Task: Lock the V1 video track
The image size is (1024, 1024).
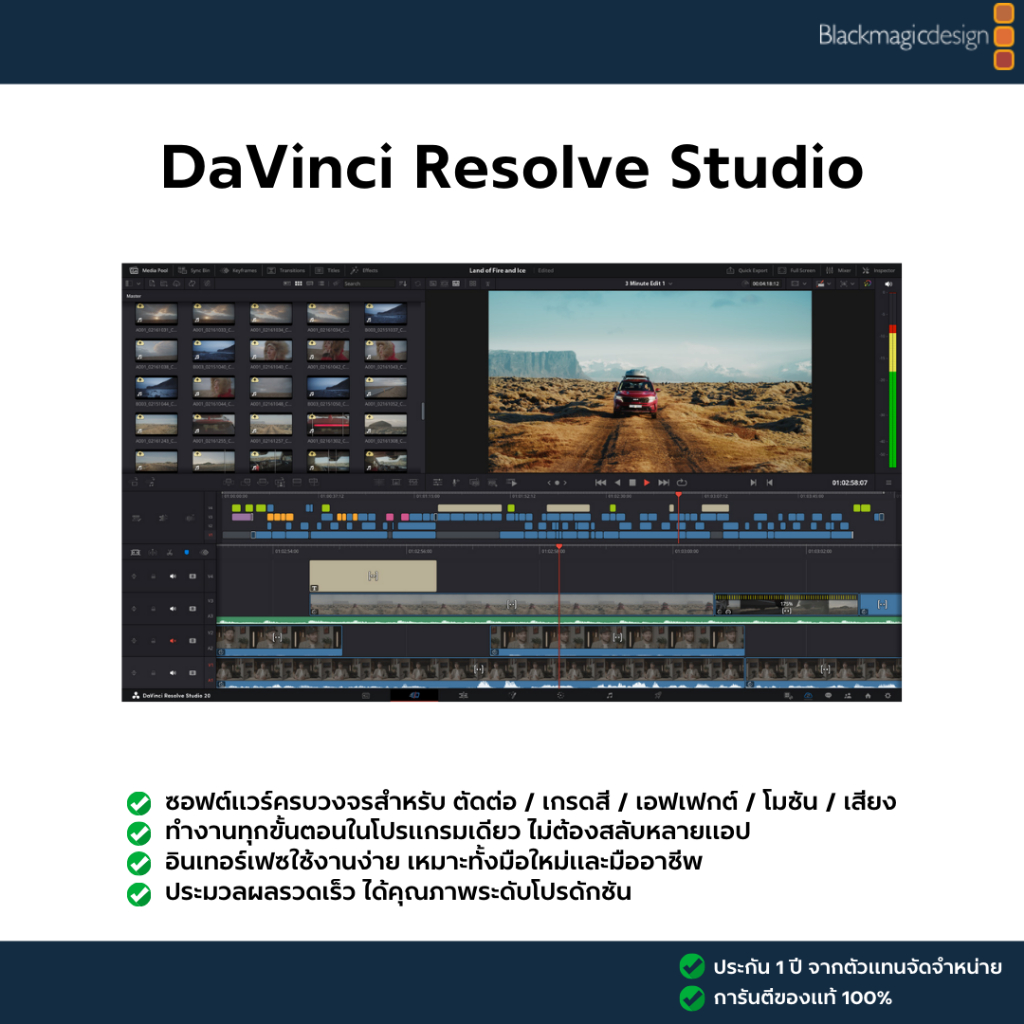Action: 153,673
